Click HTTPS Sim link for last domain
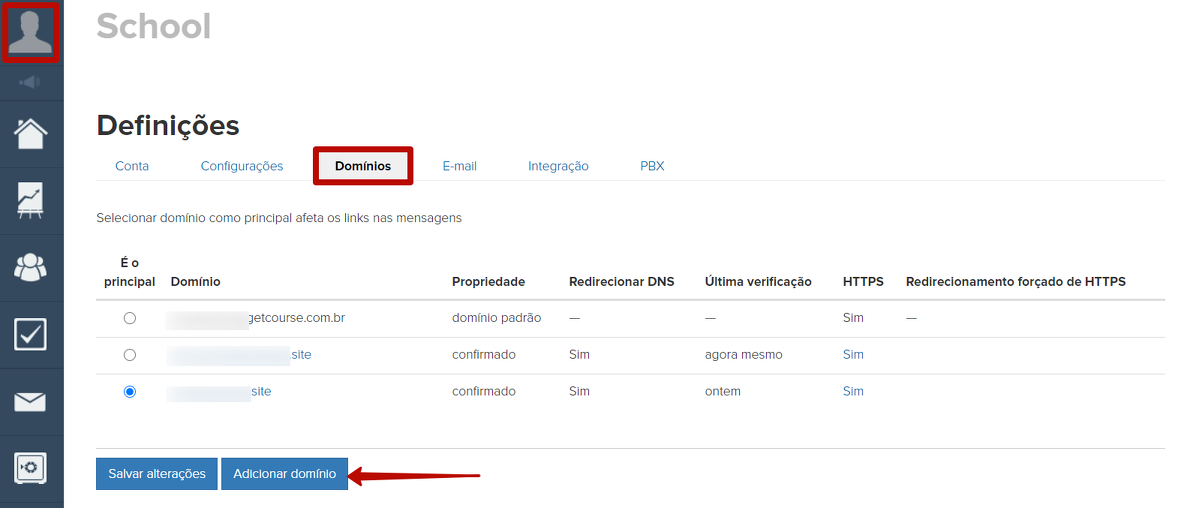The image size is (1199, 508). click(x=853, y=392)
